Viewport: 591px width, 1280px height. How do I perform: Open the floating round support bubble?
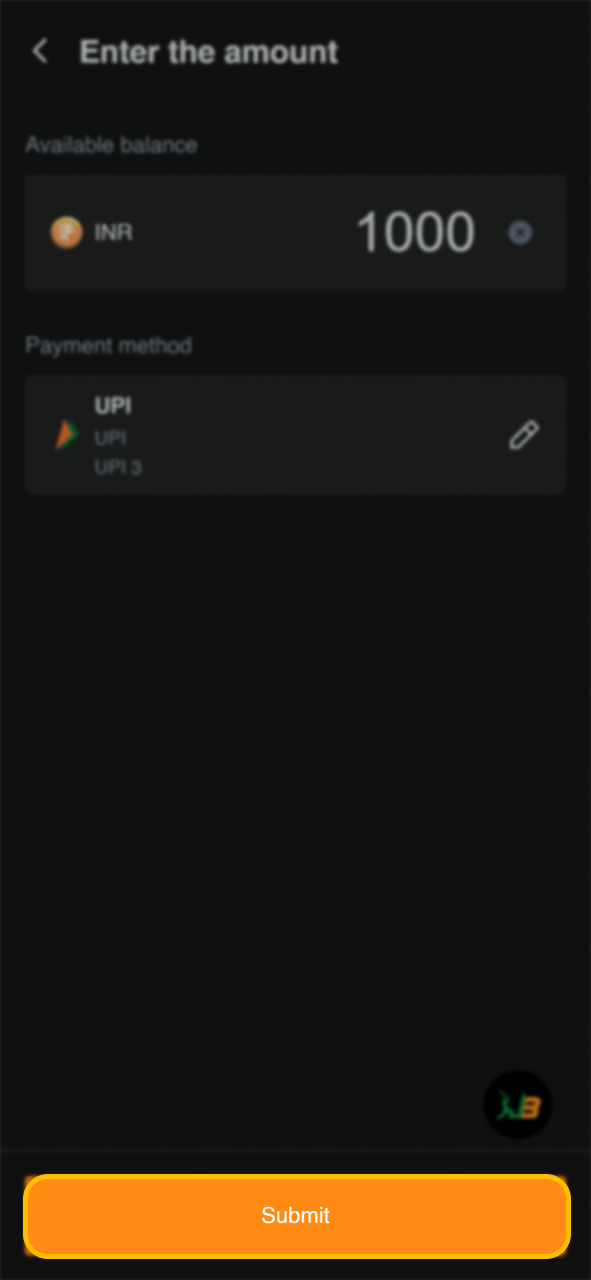click(x=518, y=1105)
